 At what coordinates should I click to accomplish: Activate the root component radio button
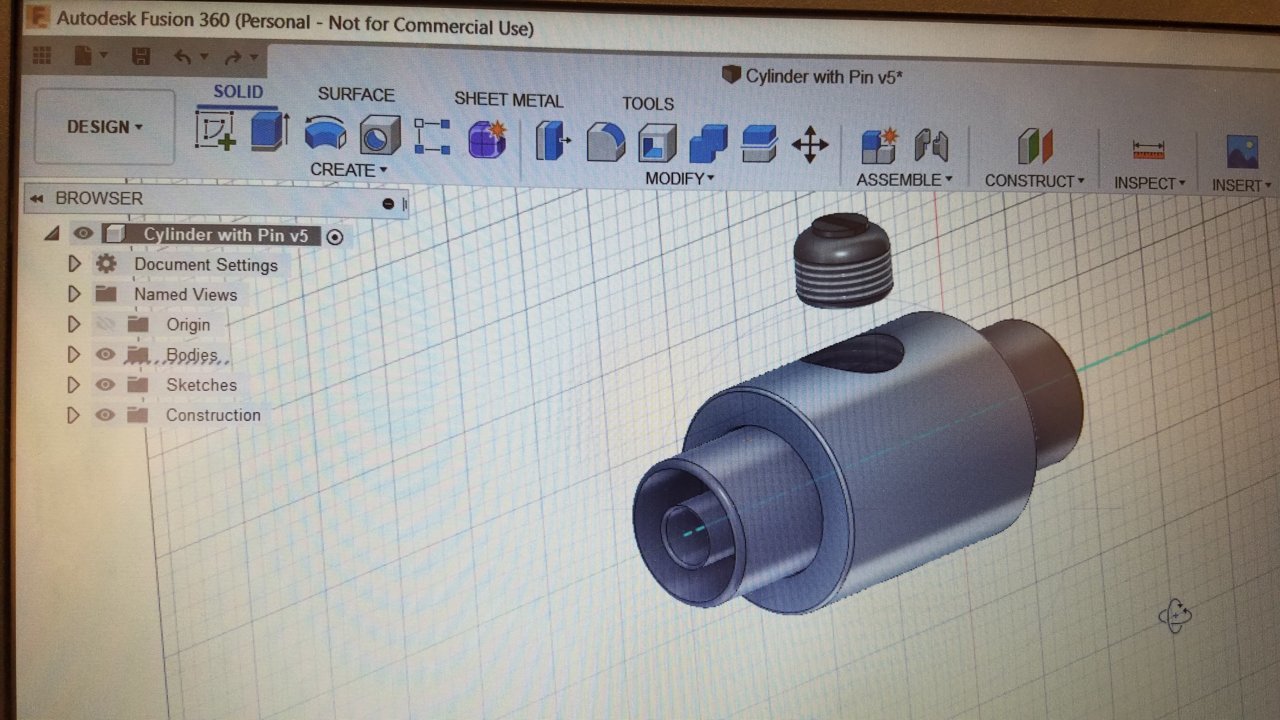pos(335,237)
